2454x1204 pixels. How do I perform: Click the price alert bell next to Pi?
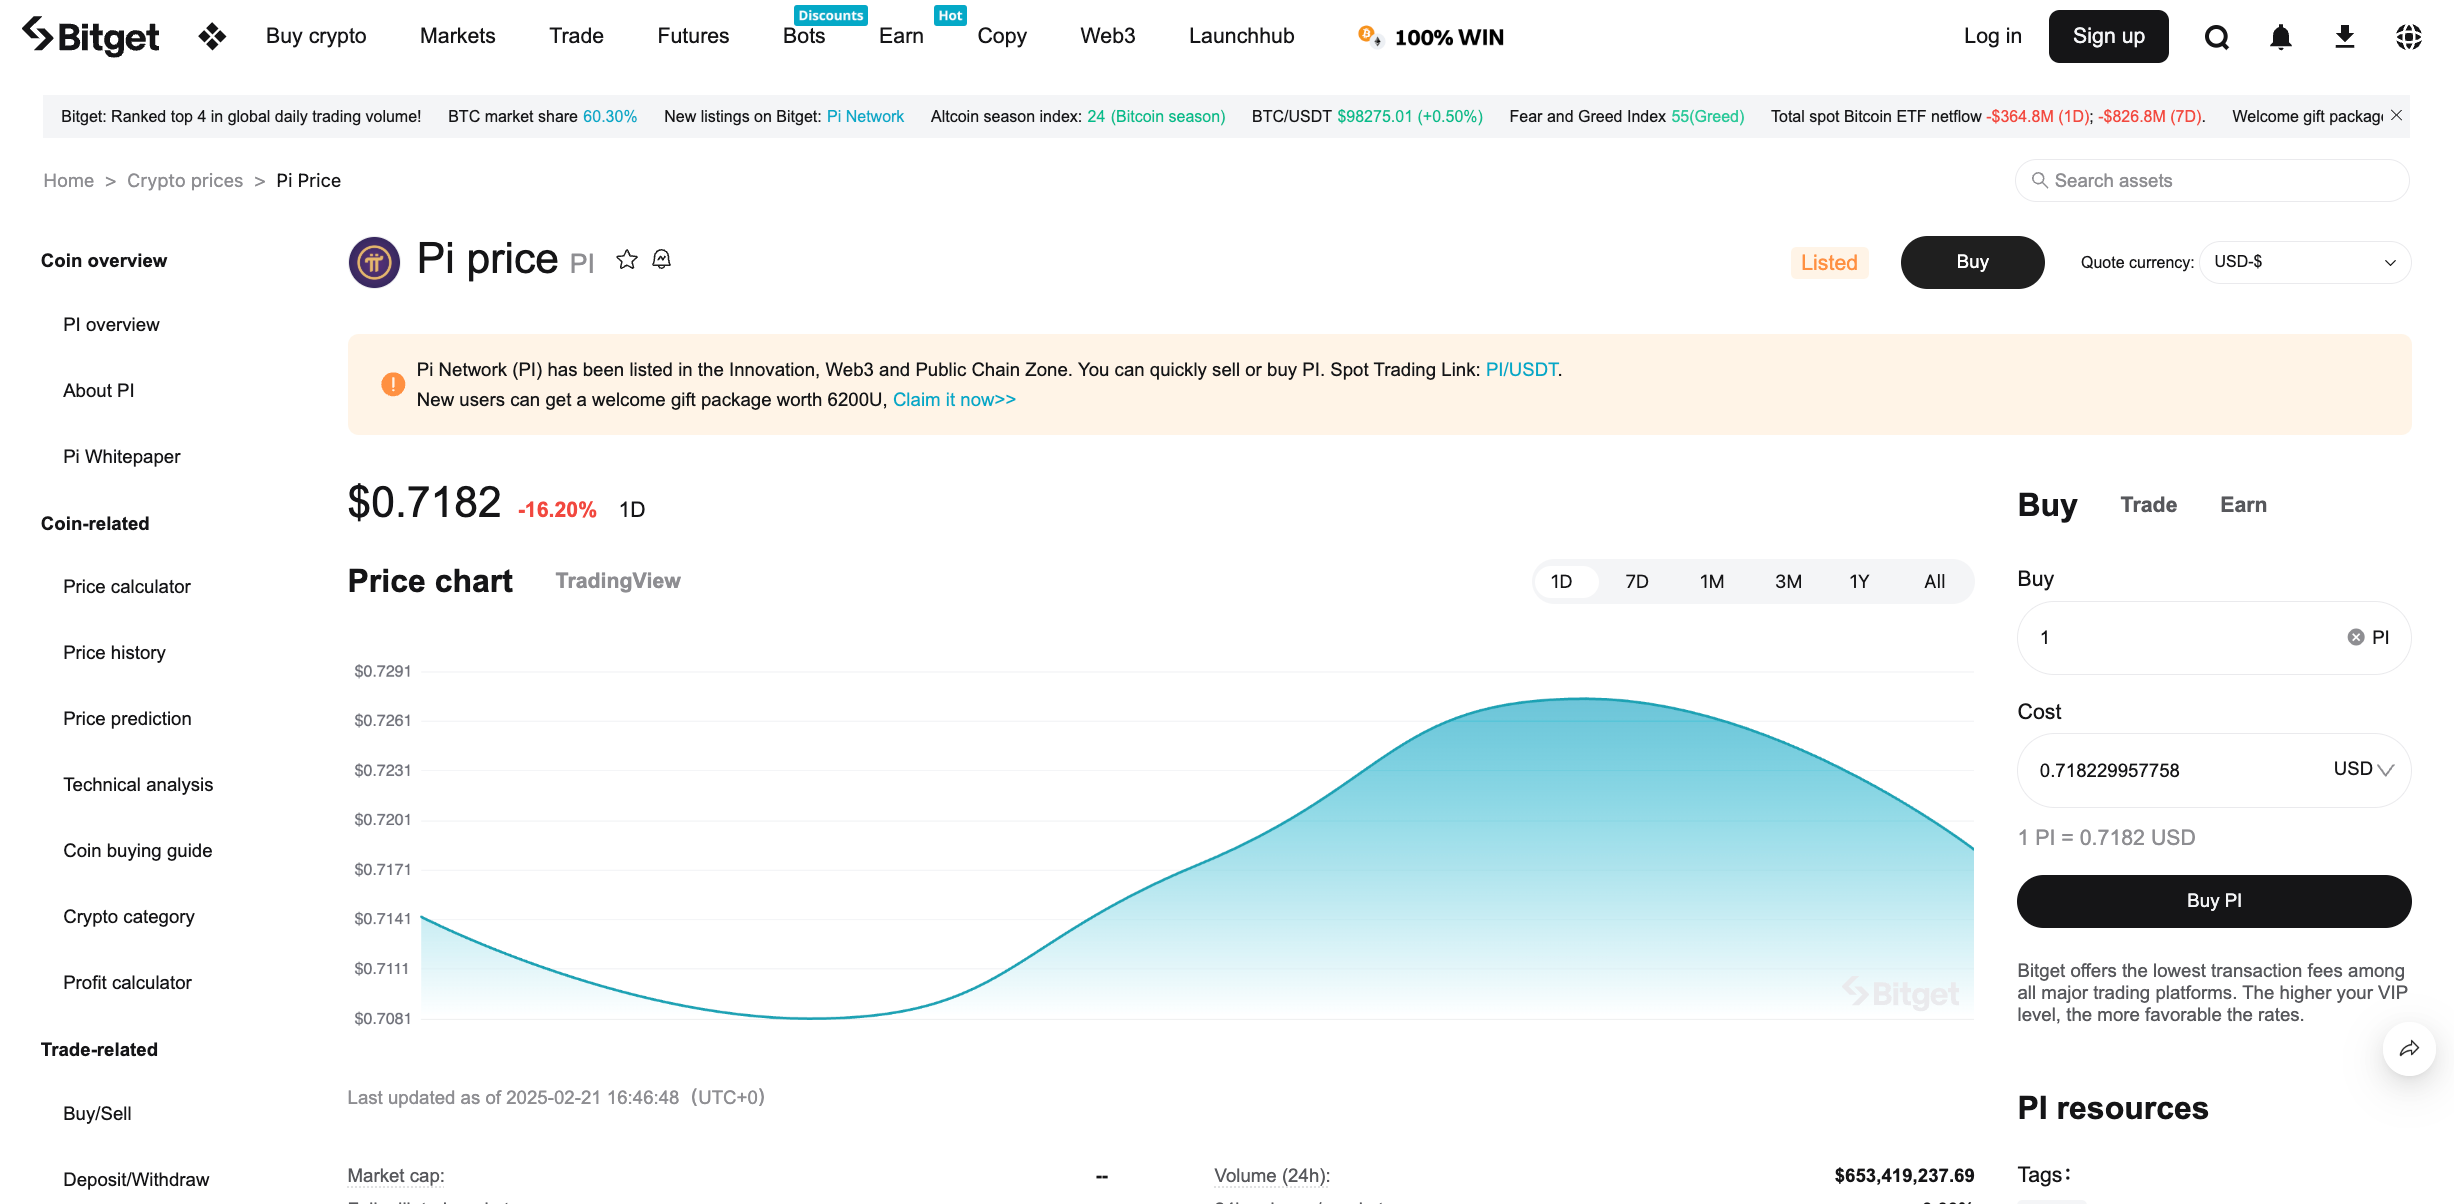(662, 260)
